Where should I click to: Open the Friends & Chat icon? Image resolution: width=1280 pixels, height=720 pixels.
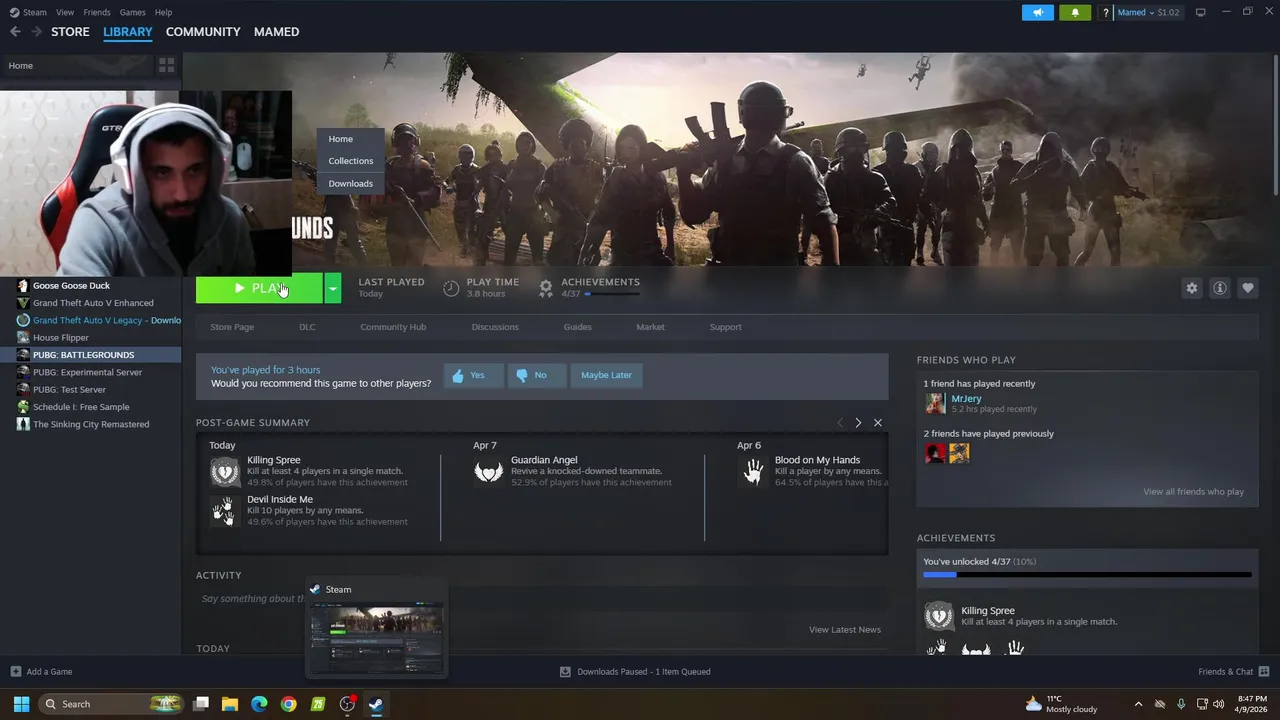1264,672
